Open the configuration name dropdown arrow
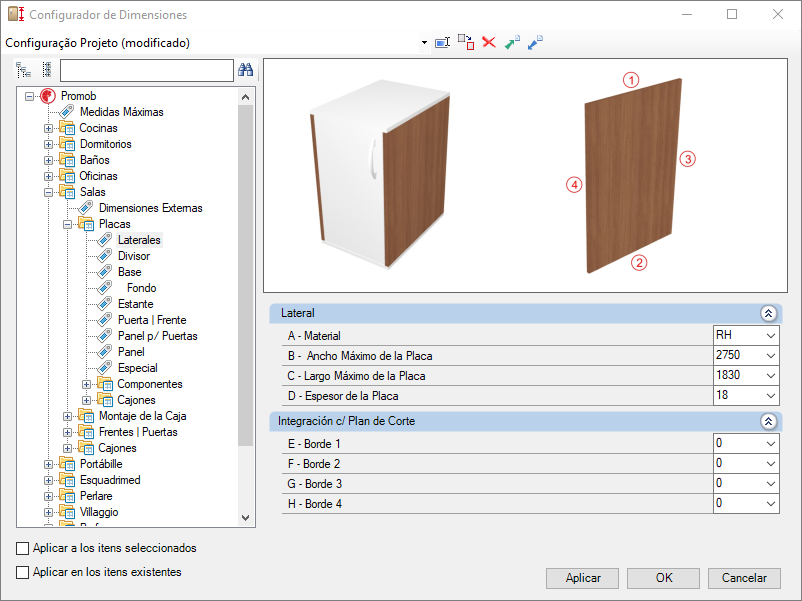Viewport: 802px width, 601px height. point(424,42)
